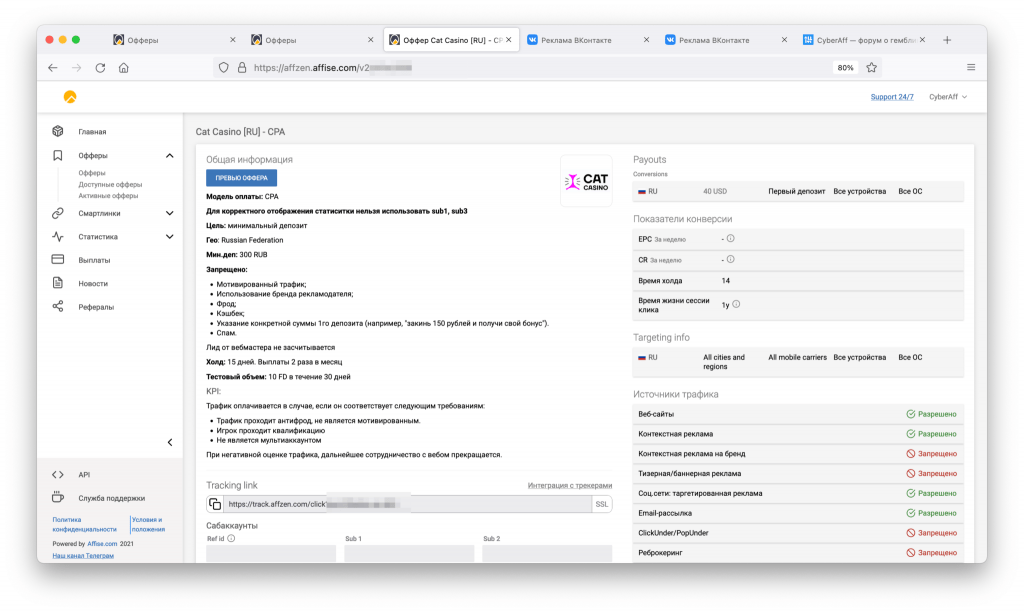The height and width of the screenshot is (612, 1024).
Task: Click the Рефералы share icon
Action: [x=58, y=306]
